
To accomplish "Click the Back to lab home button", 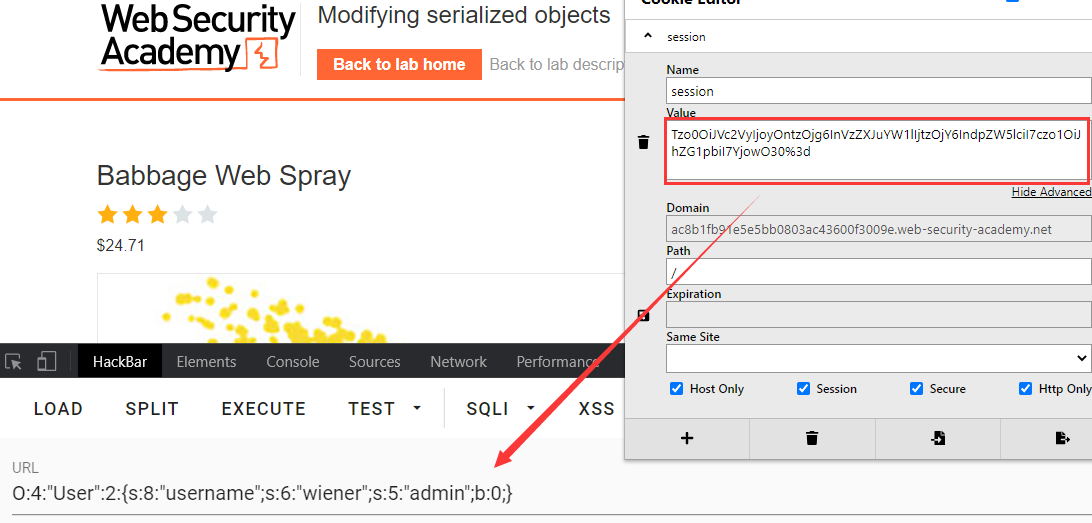I will pyautogui.click(x=399, y=65).
